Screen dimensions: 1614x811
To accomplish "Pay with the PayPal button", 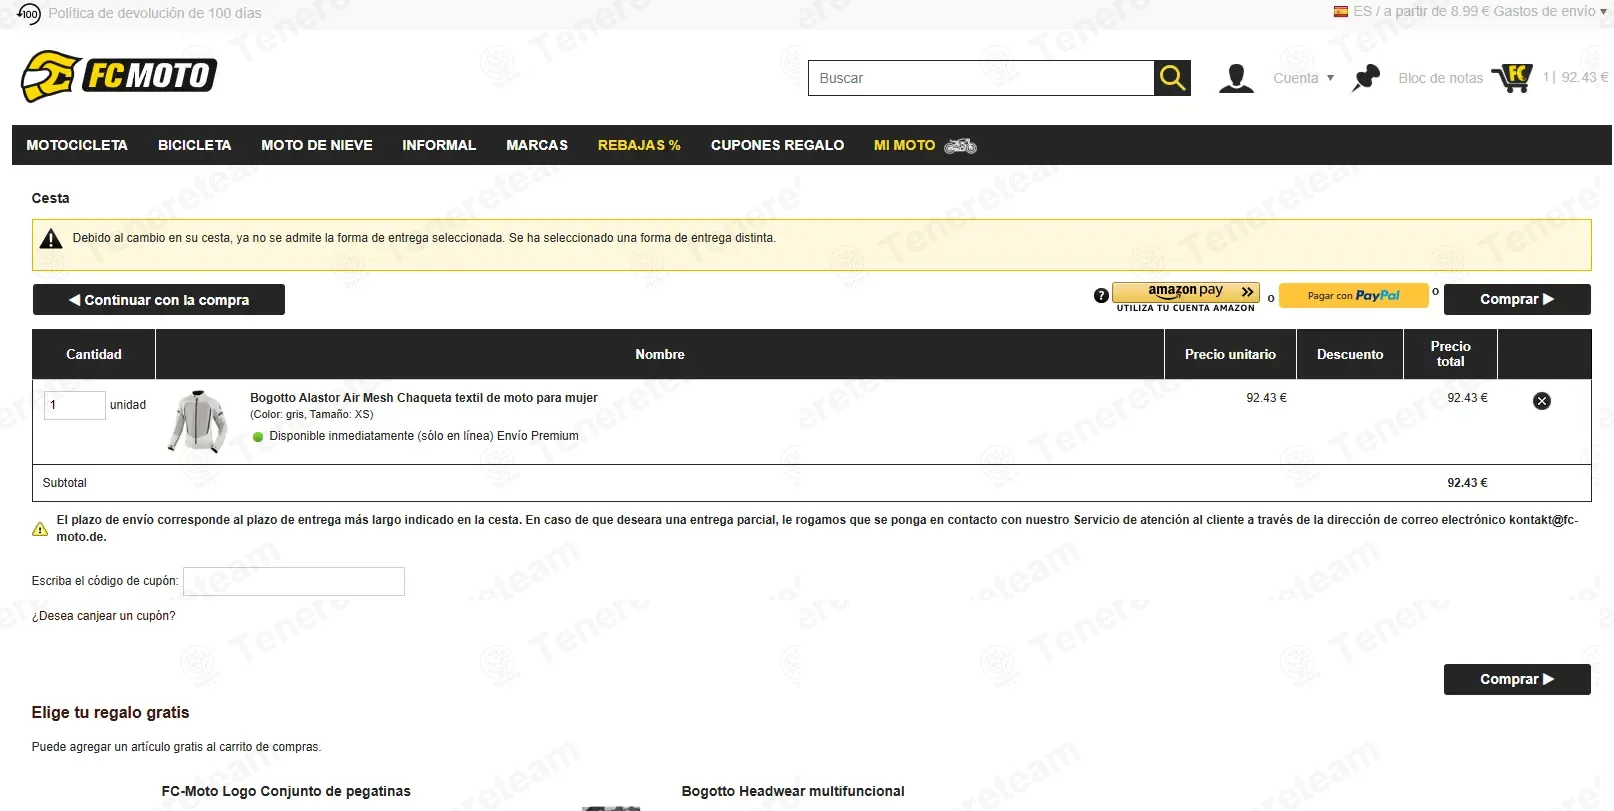I will click(x=1353, y=295).
